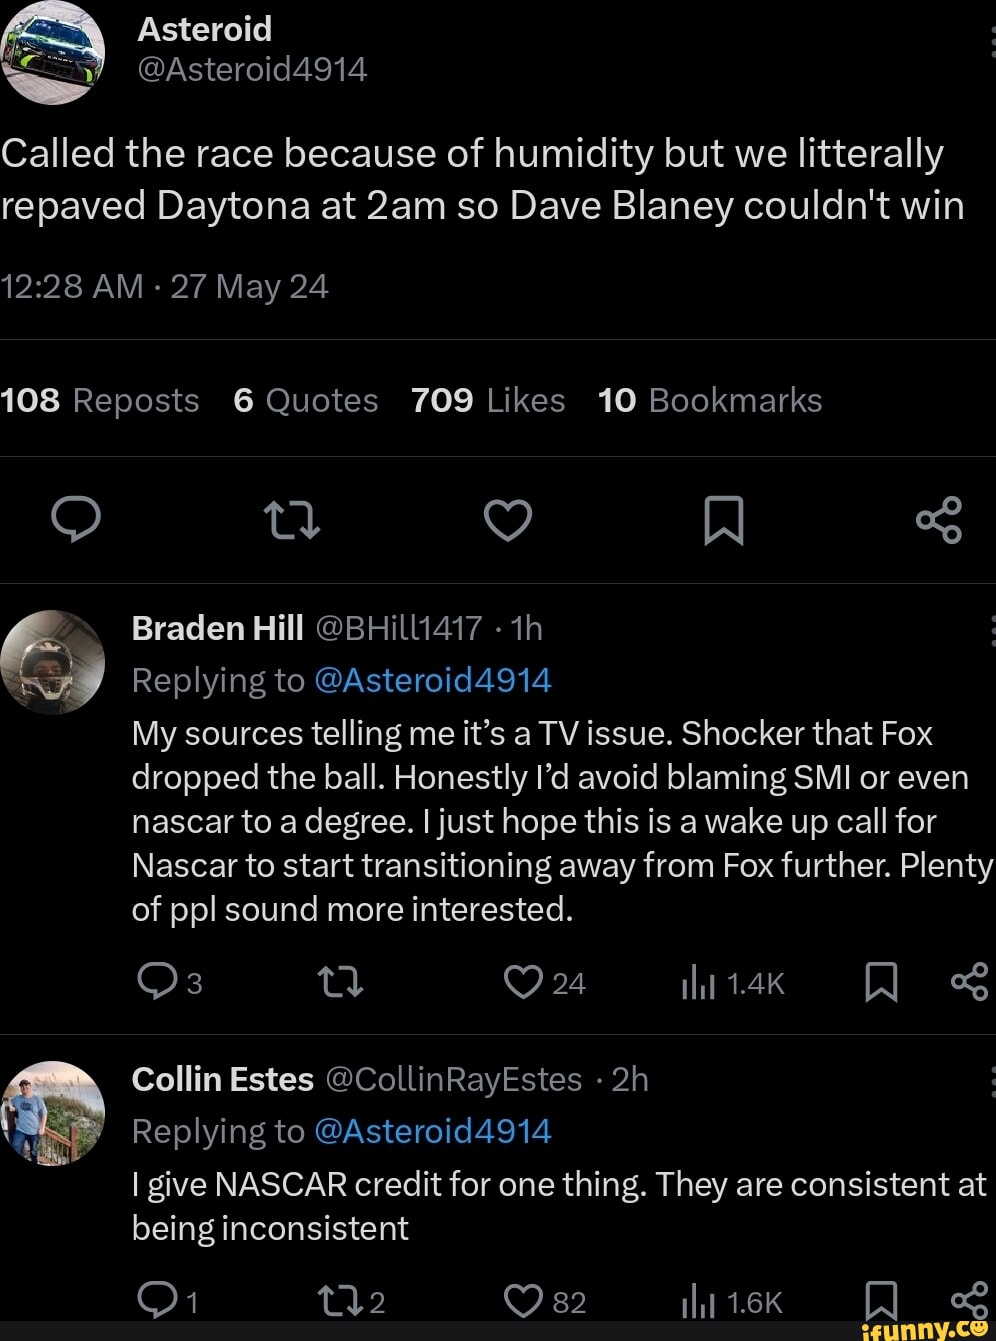Bookmark the main Asteroid post
Viewport: 996px width, 1341px height.
(x=723, y=521)
